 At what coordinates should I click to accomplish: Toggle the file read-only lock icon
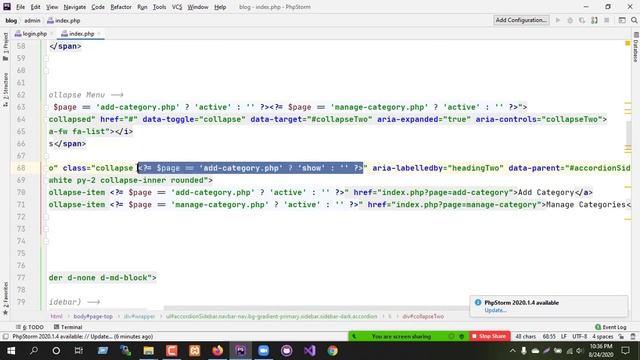(621, 337)
